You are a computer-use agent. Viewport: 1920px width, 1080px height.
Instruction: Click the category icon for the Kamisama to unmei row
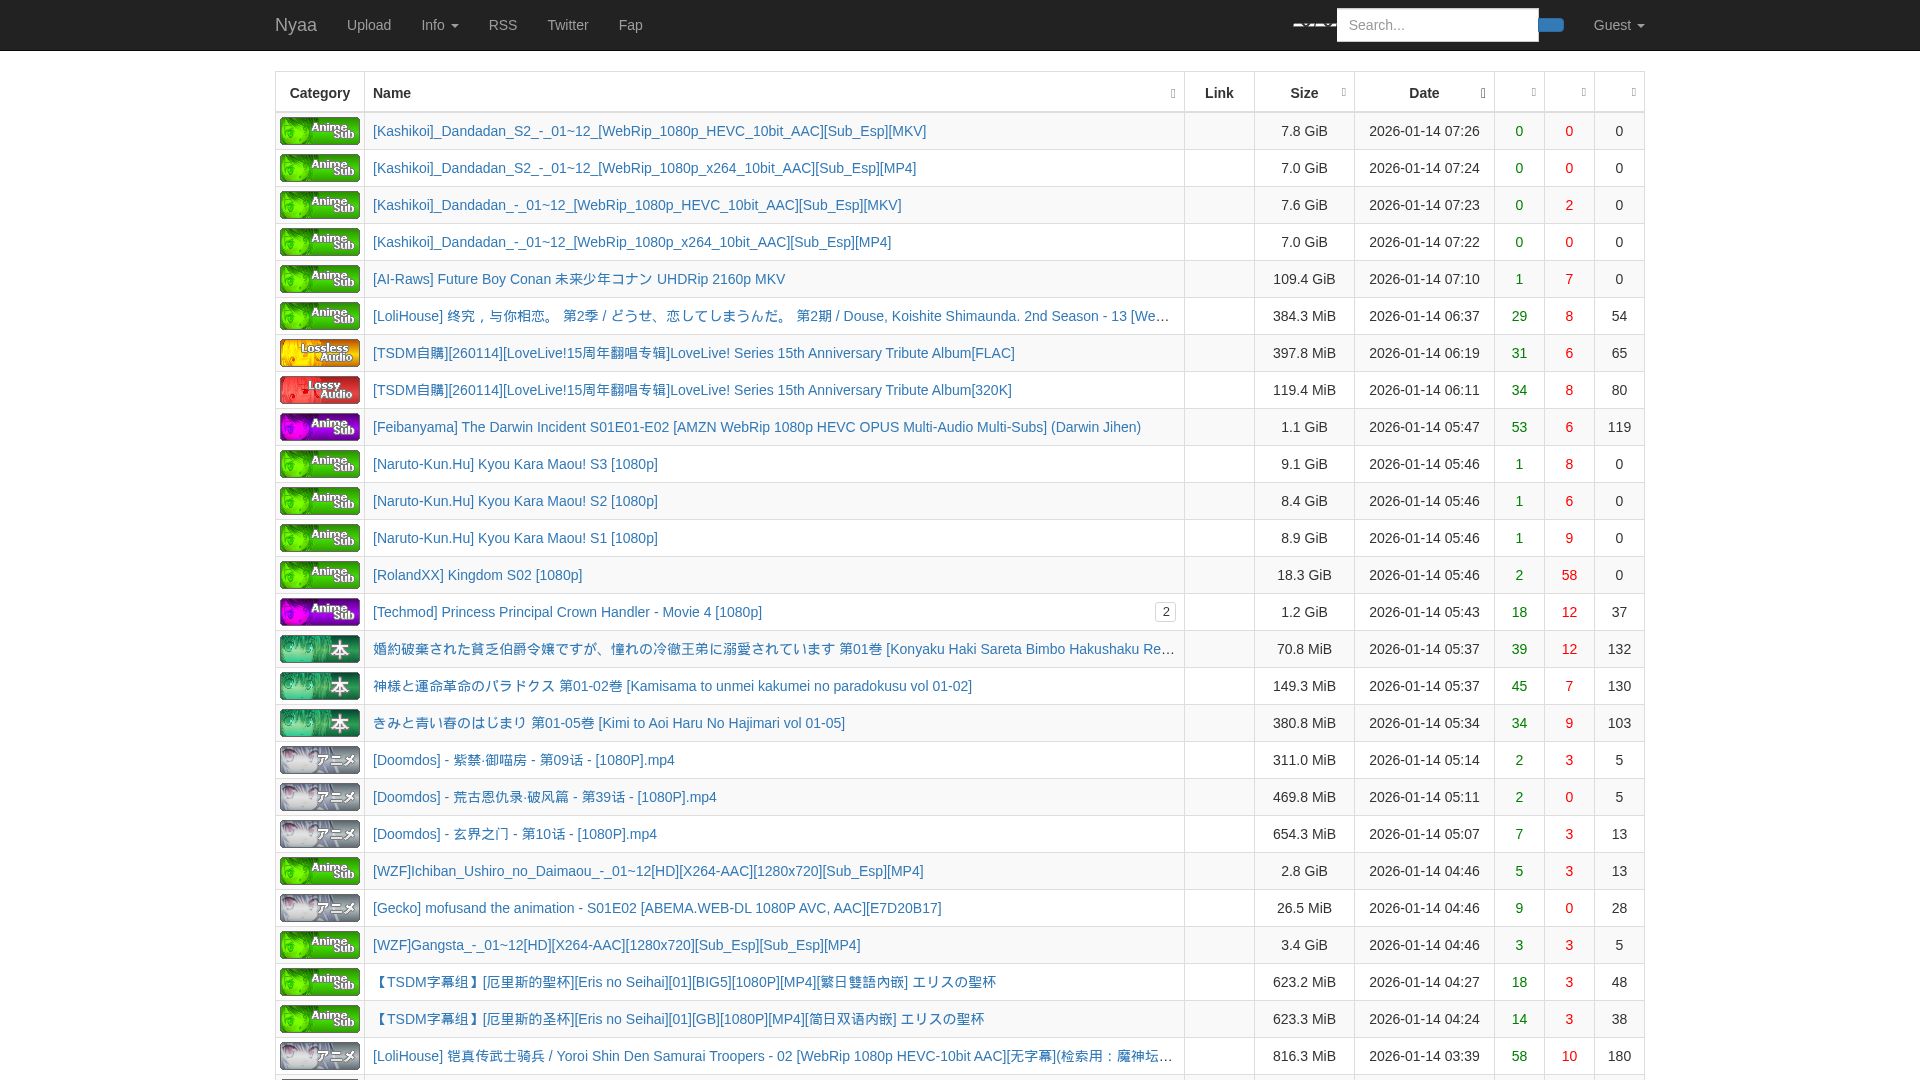pyautogui.click(x=319, y=686)
